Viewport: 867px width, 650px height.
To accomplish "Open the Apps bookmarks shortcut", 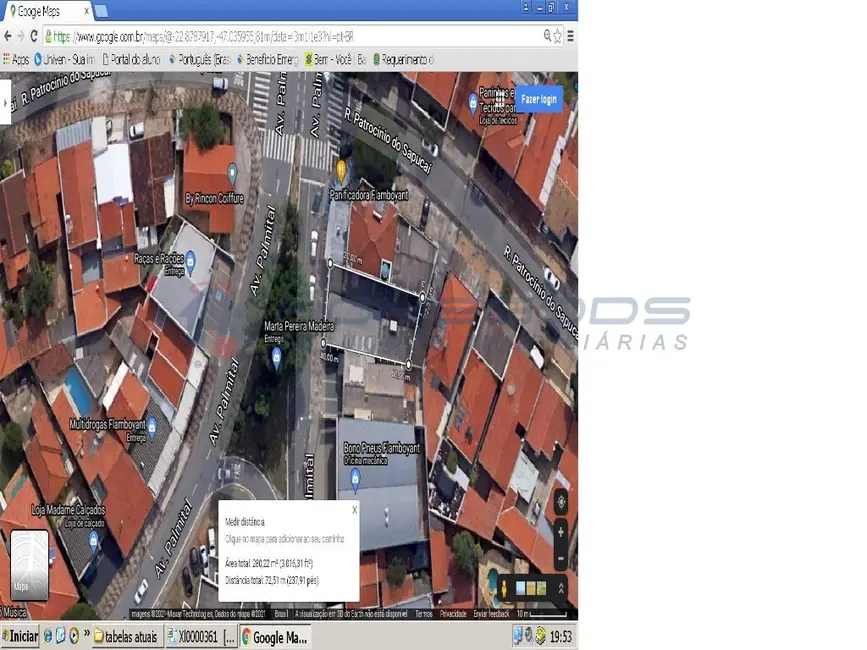I will [15, 59].
